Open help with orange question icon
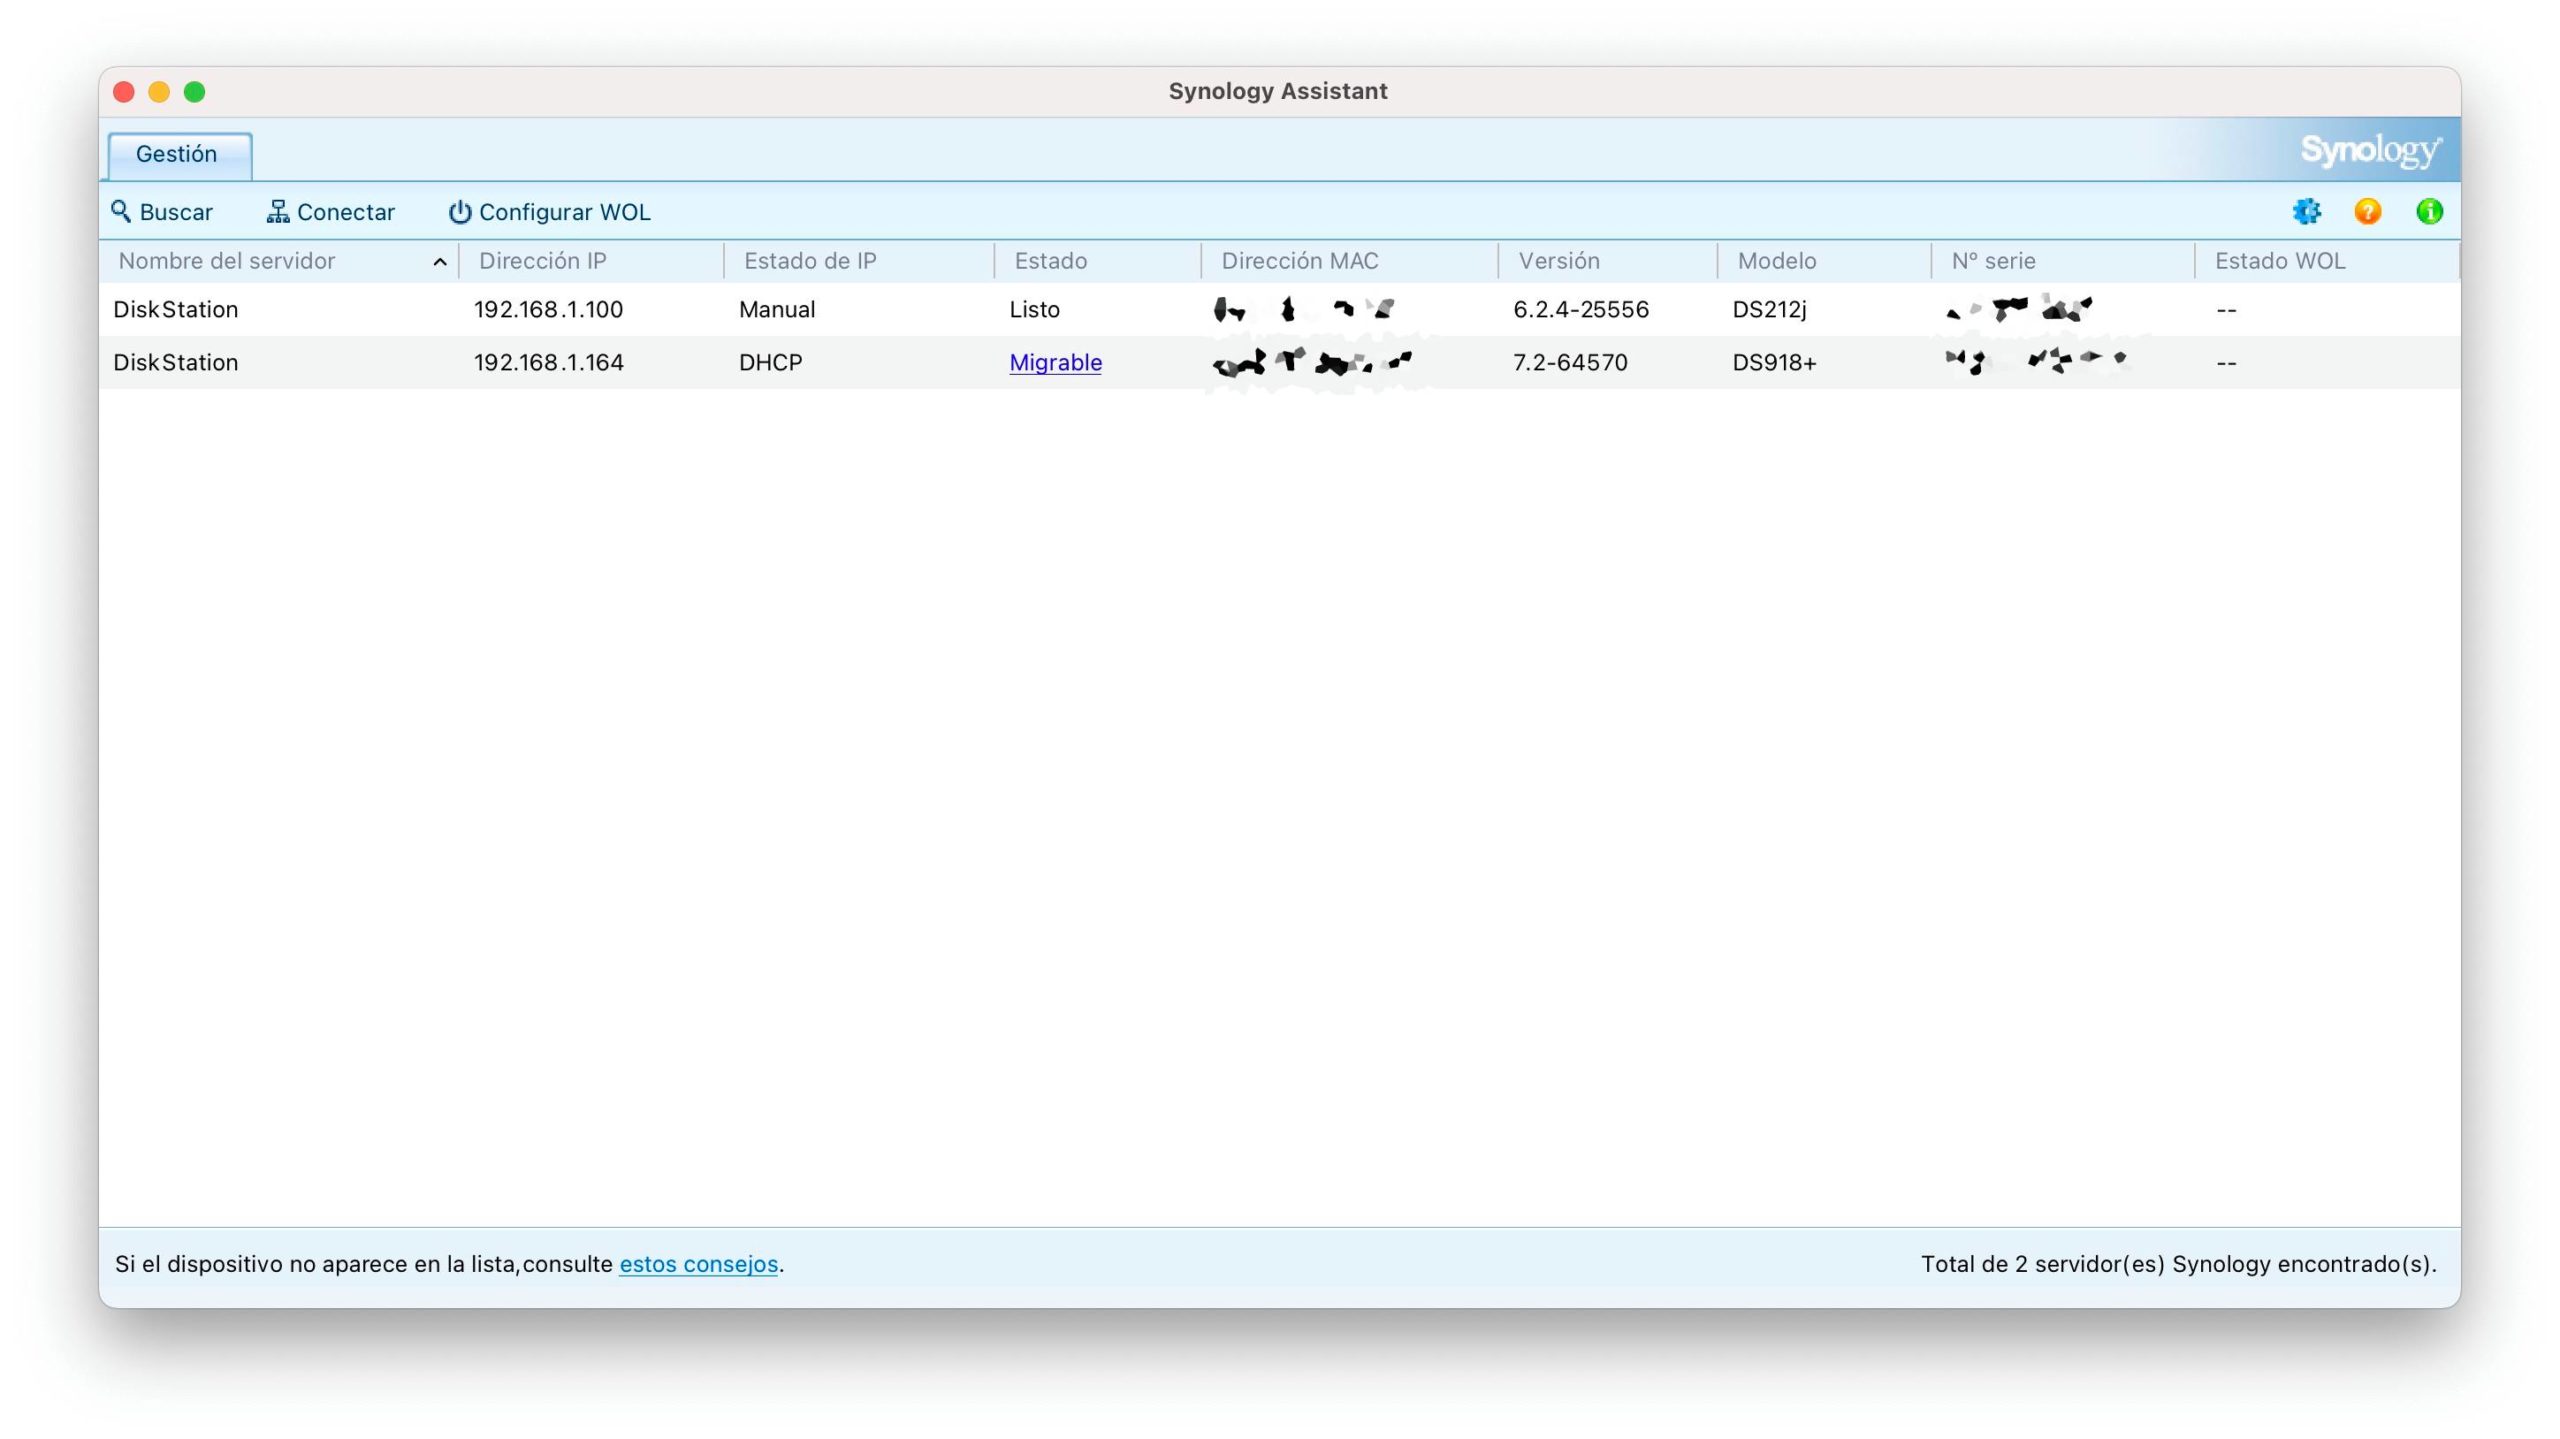The image size is (2560, 1439). (2367, 211)
